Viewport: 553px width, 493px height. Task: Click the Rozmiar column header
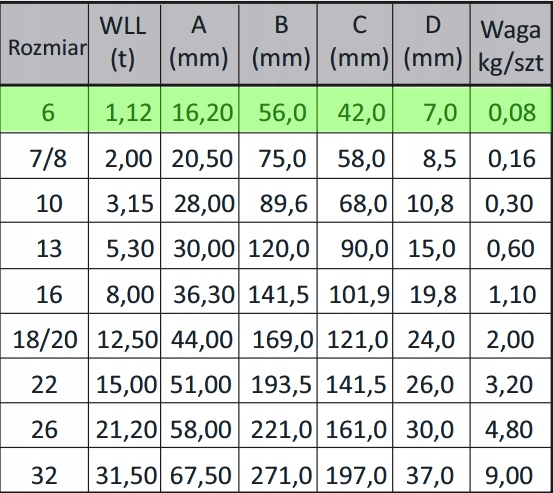[44, 44]
